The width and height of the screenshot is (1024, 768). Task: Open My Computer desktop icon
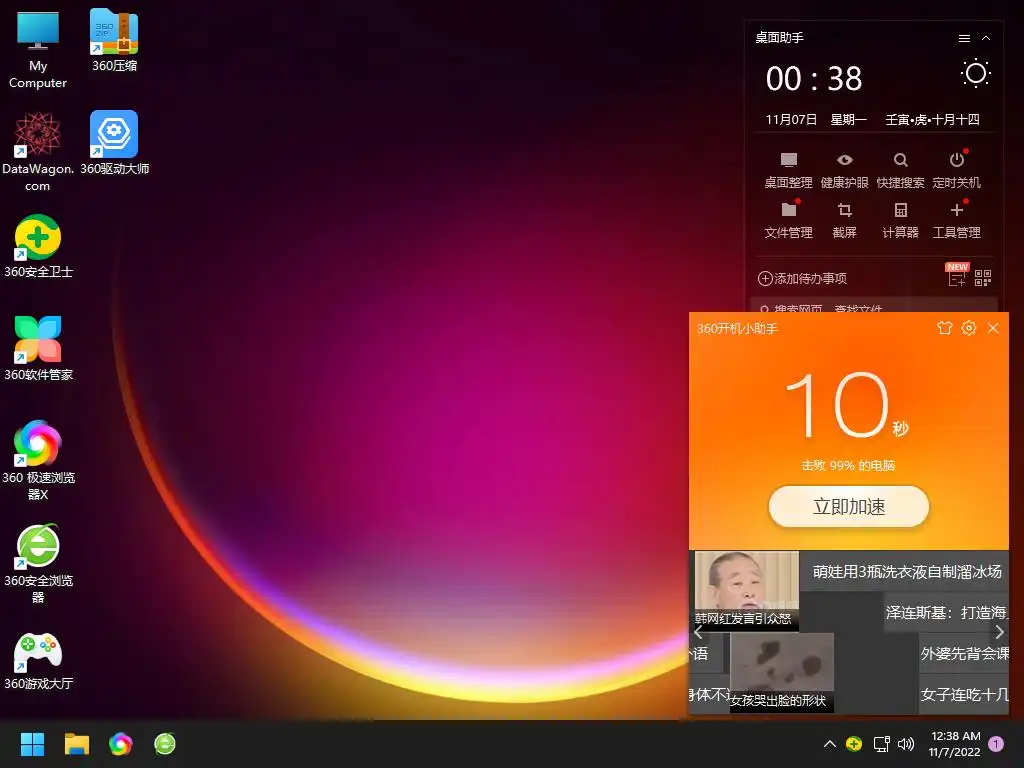[38, 50]
